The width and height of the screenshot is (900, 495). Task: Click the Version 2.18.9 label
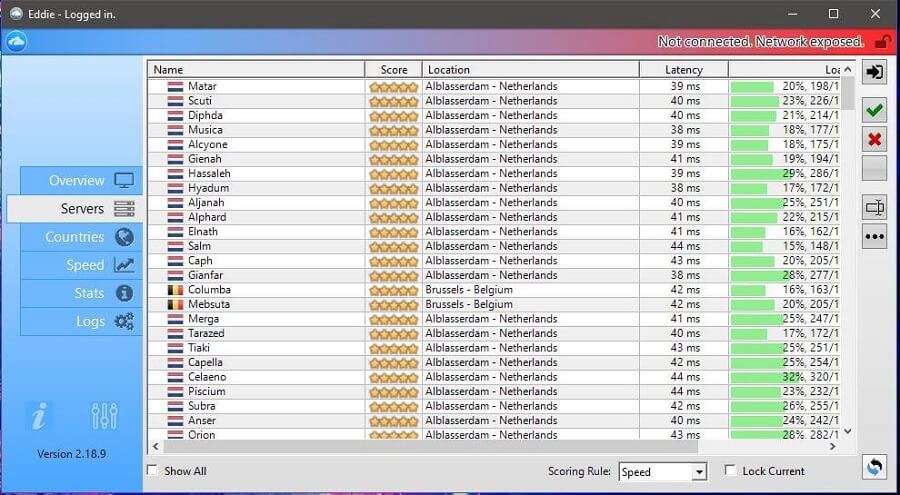[x=72, y=454]
